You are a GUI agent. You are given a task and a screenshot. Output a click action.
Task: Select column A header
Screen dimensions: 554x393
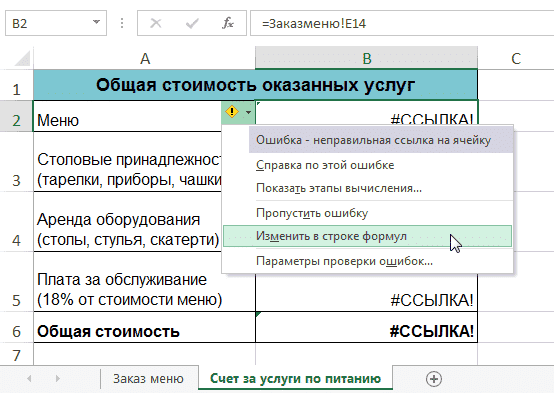pos(145,58)
